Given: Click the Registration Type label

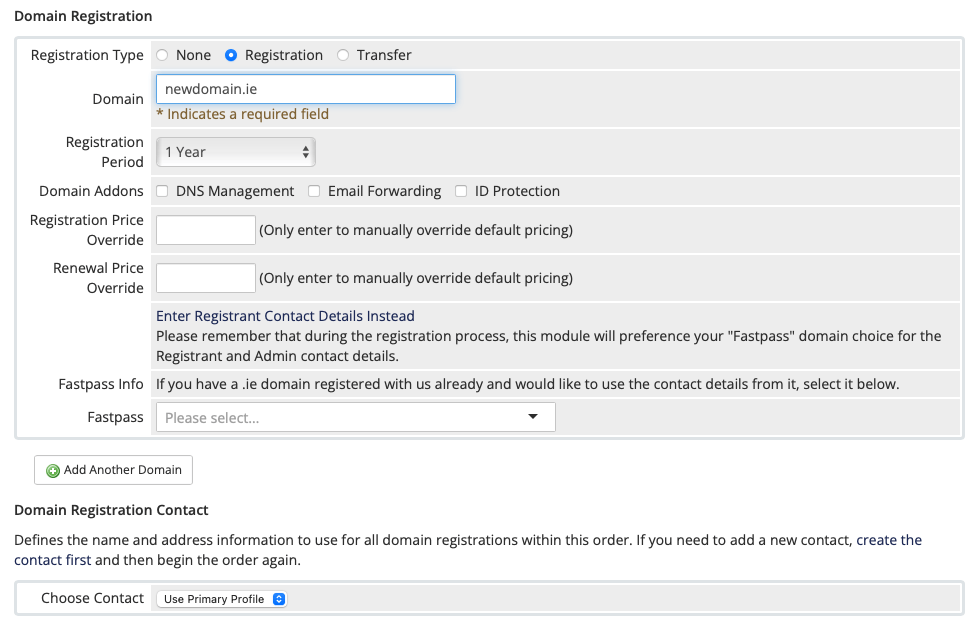Looking at the screenshot, I should pyautogui.click(x=87, y=55).
